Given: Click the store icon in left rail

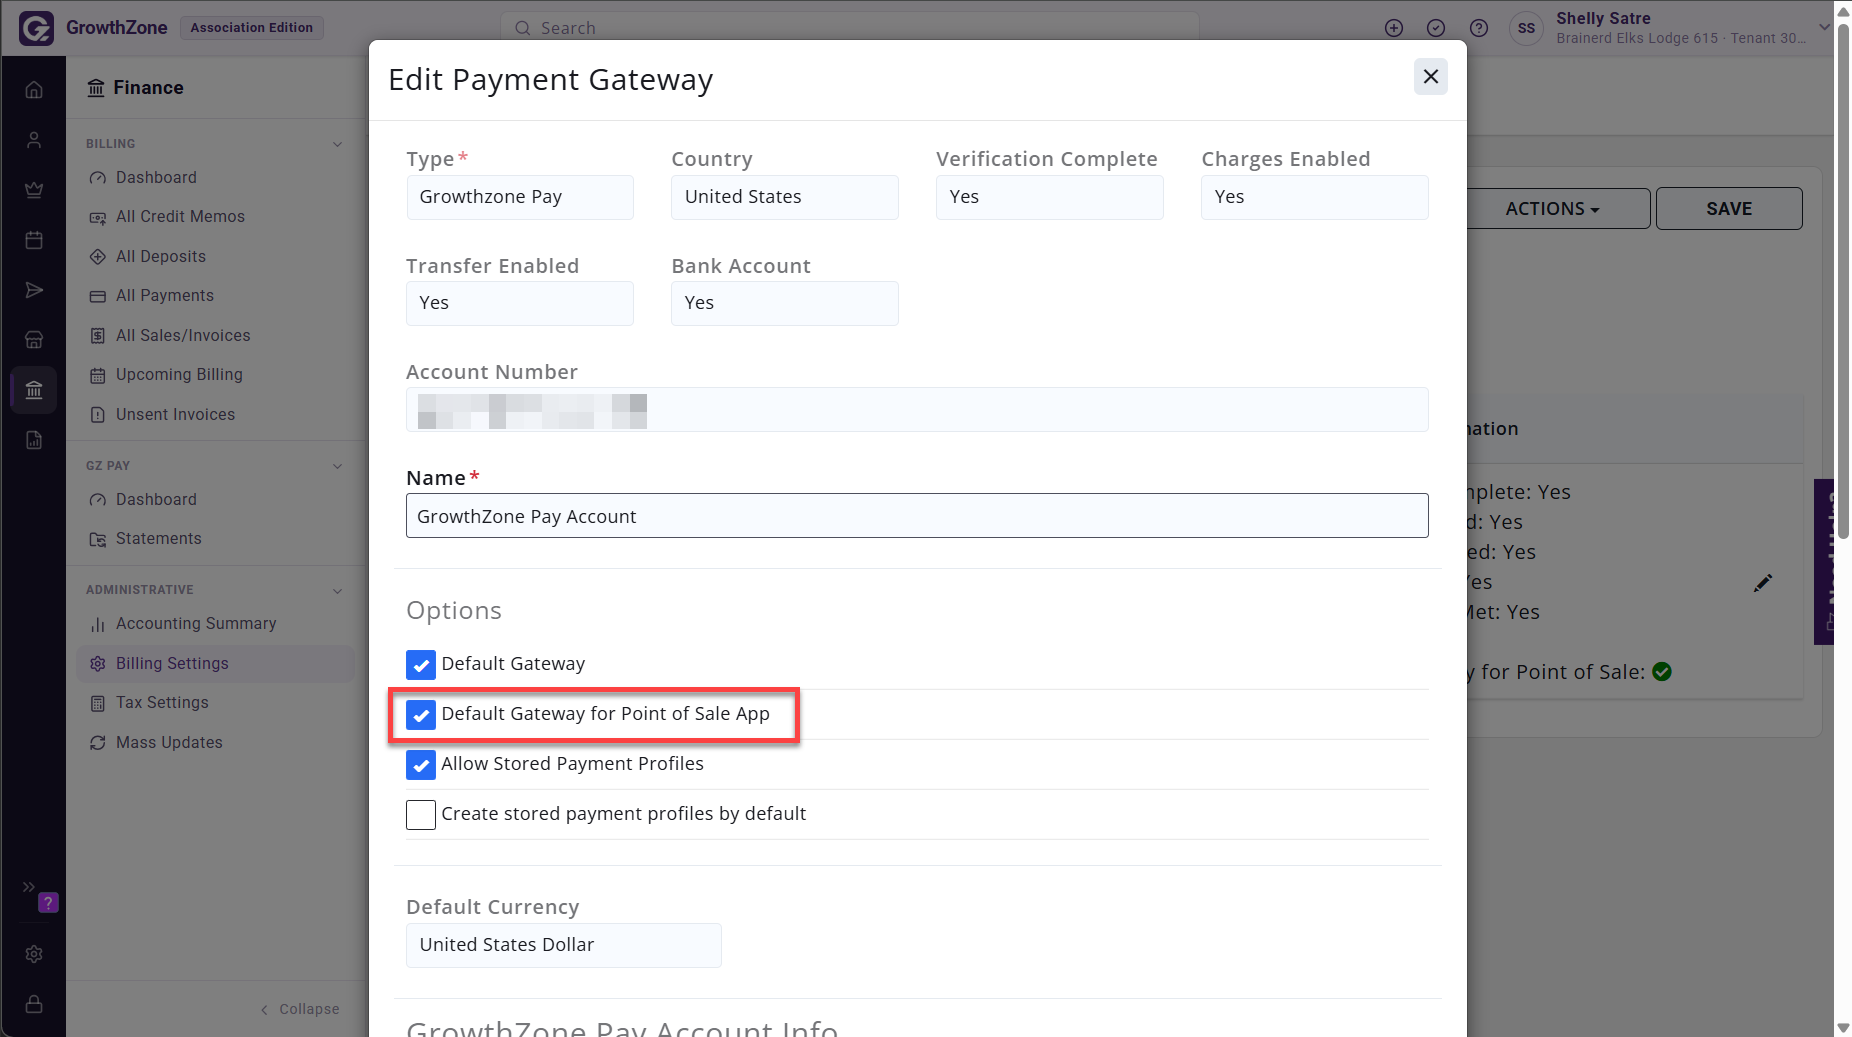Looking at the screenshot, I should [x=34, y=340].
